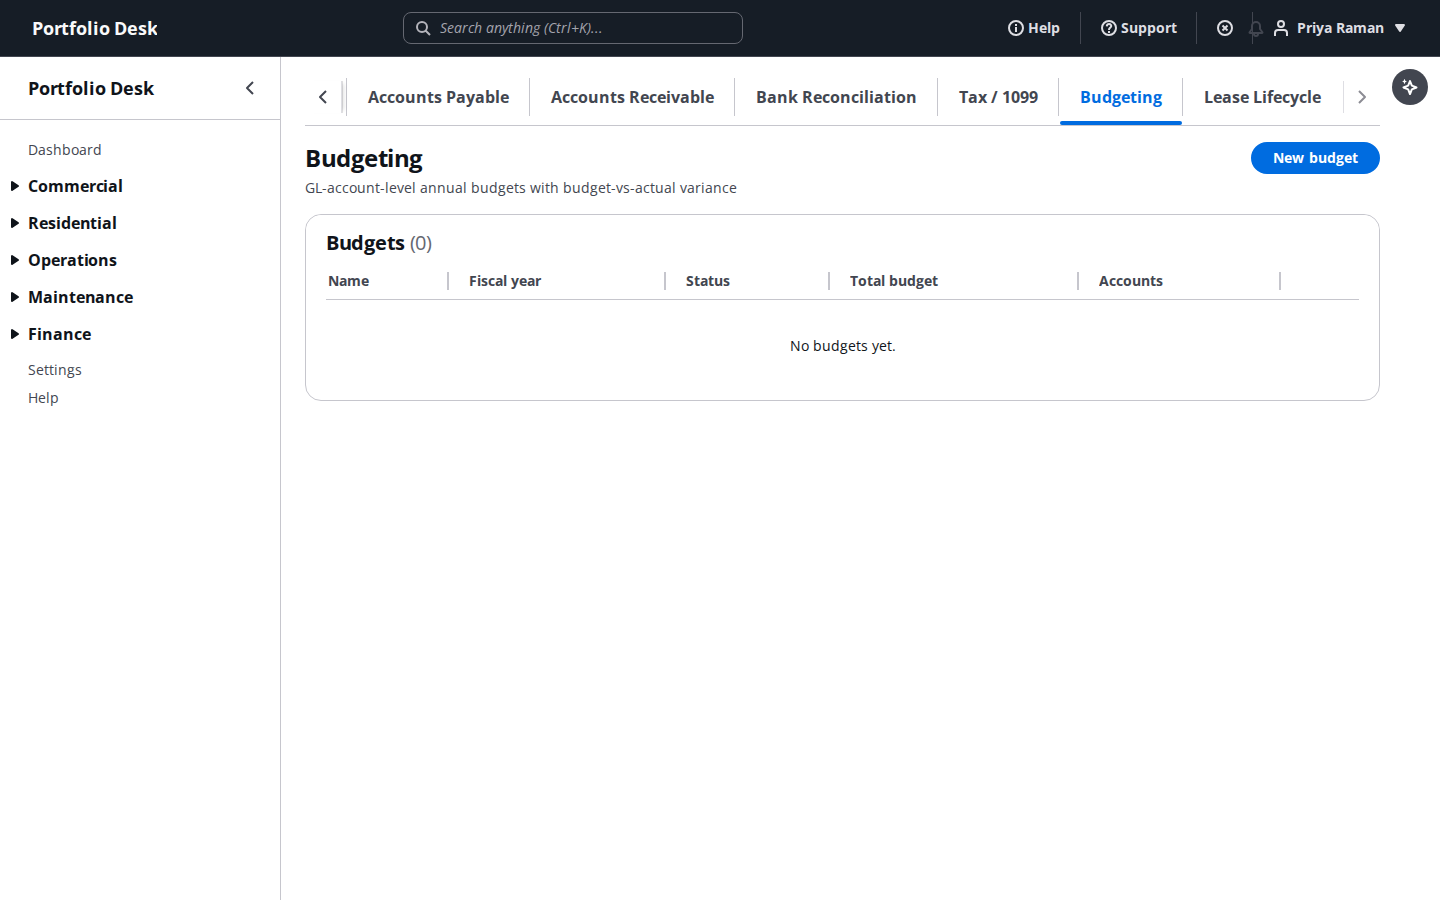1440x900 pixels.
Task: Click the magnifier icon in the search box
Action: click(423, 28)
